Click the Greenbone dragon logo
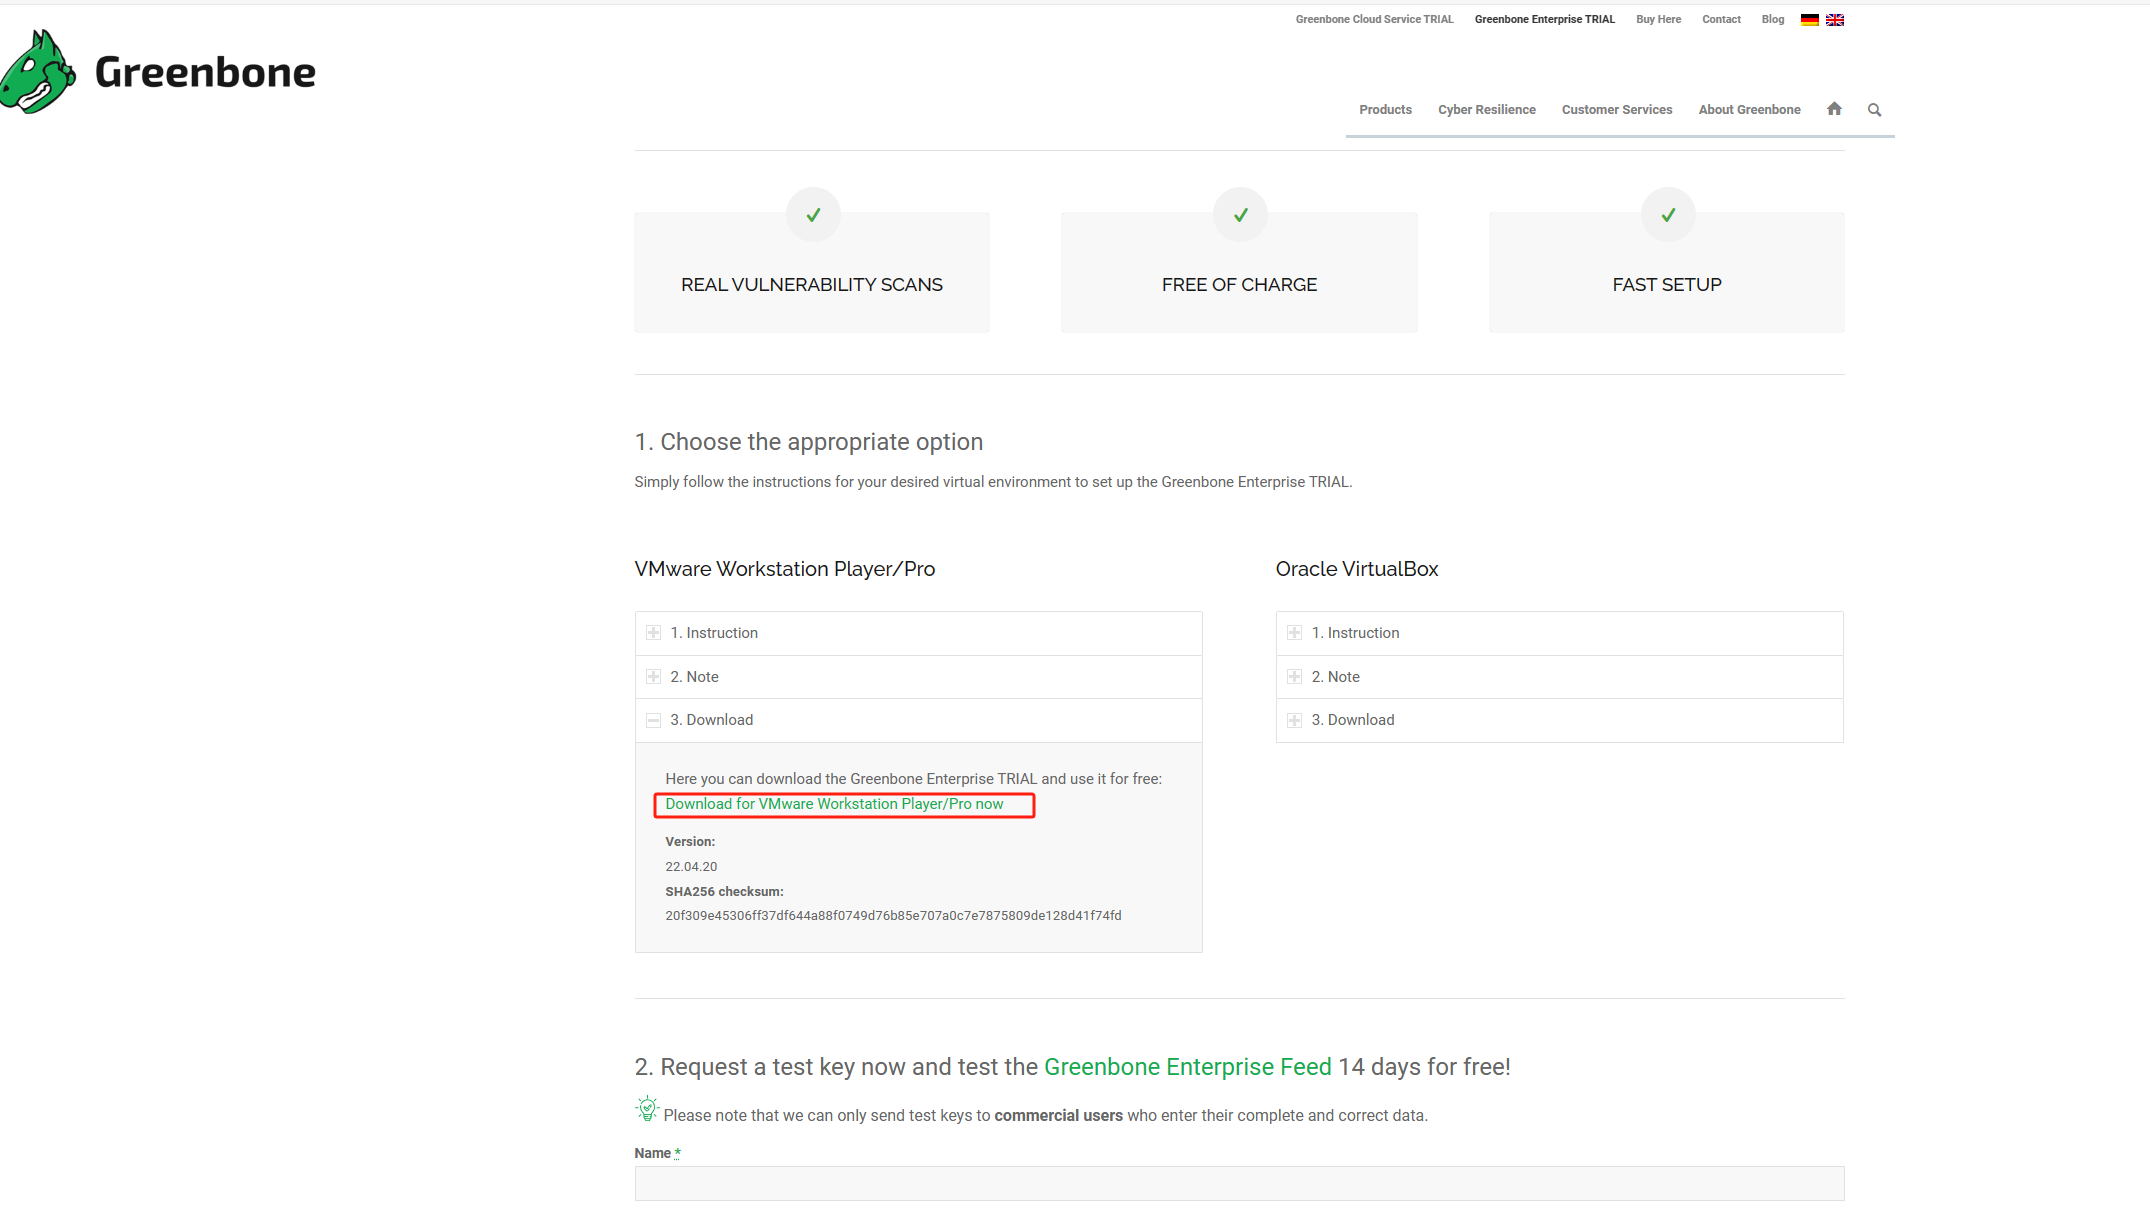This screenshot has width=2150, height=1213. click(x=38, y=72)
